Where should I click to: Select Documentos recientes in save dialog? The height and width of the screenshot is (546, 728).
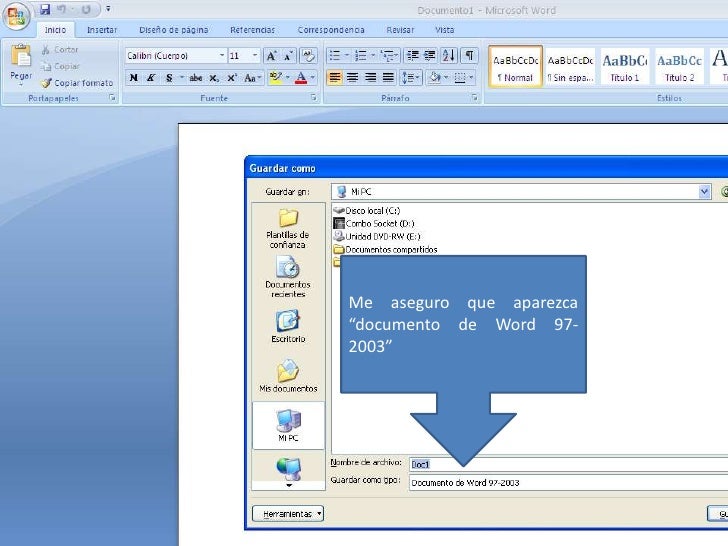click(x=288, y=277)
